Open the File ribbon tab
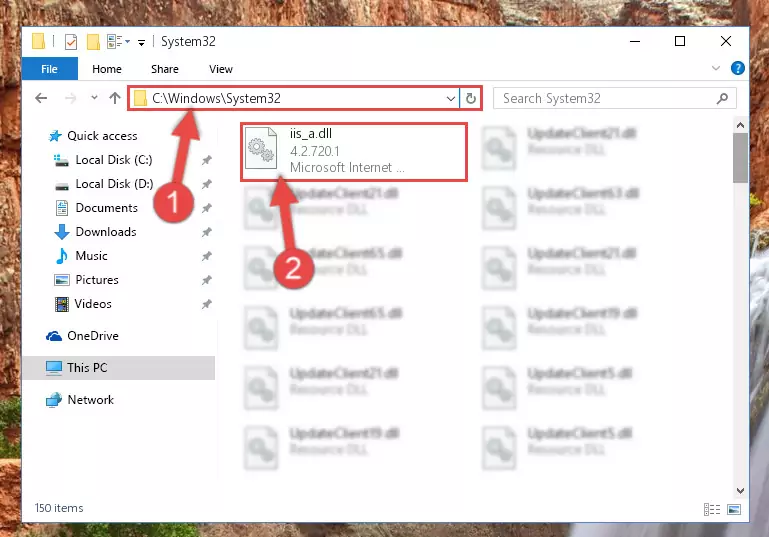 tap(50, 69)
